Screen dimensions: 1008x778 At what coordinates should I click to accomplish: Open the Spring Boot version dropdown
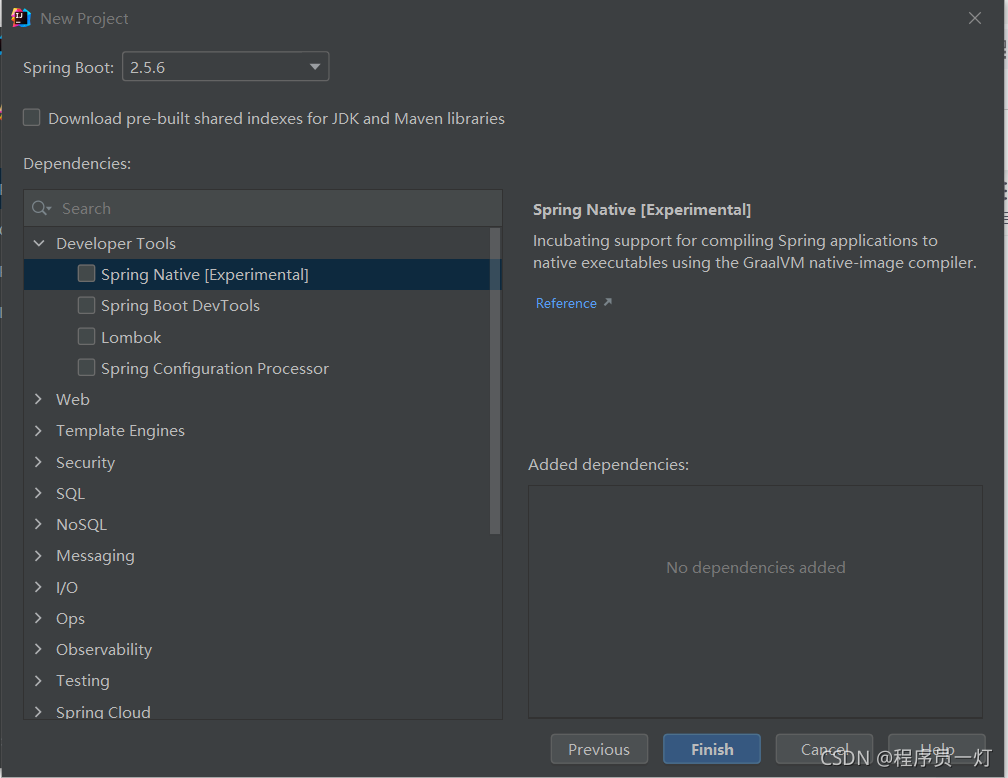point(226,67)
